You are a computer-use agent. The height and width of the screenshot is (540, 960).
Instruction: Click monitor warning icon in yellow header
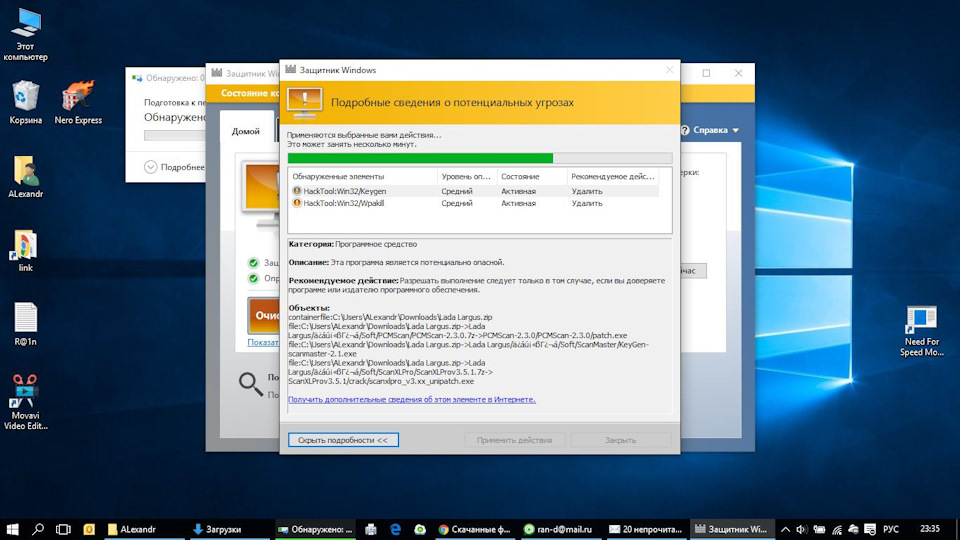304,102
